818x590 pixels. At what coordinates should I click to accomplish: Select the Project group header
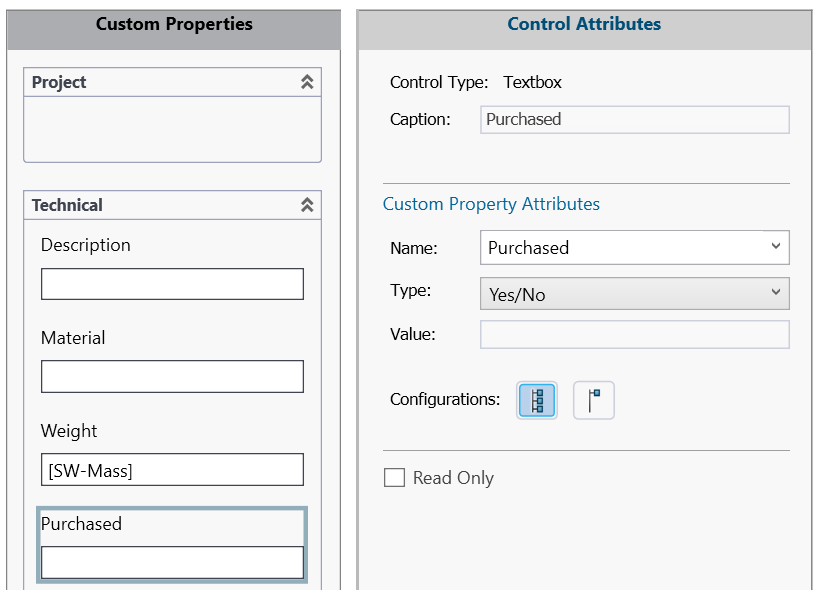pos(172,82)
